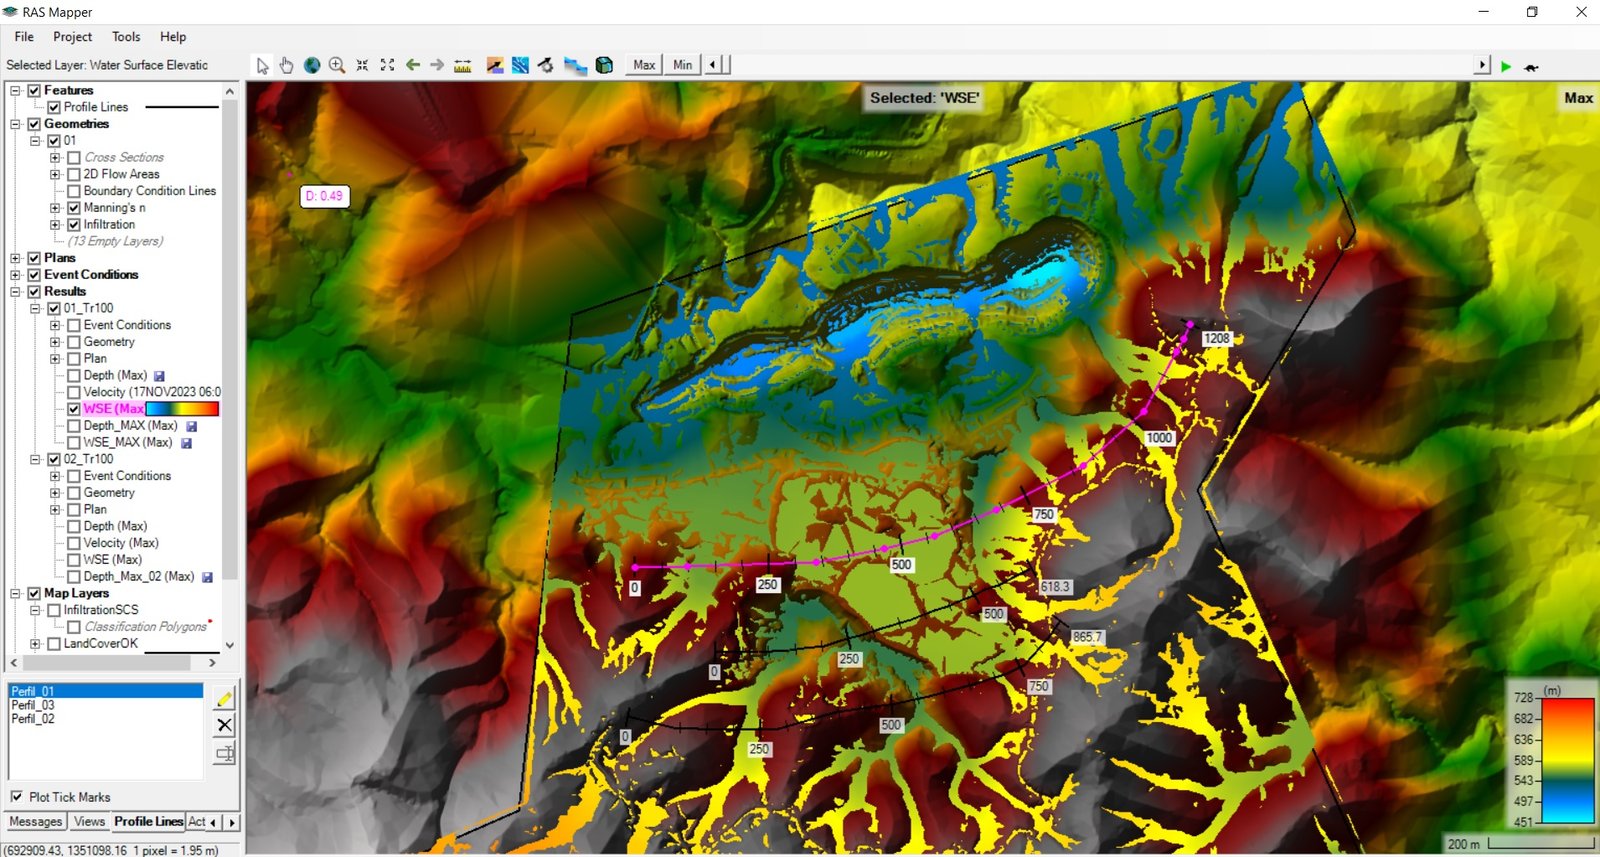Delete the profile line with the X button
Viewport: 1600px width, 857px height.
224,725
